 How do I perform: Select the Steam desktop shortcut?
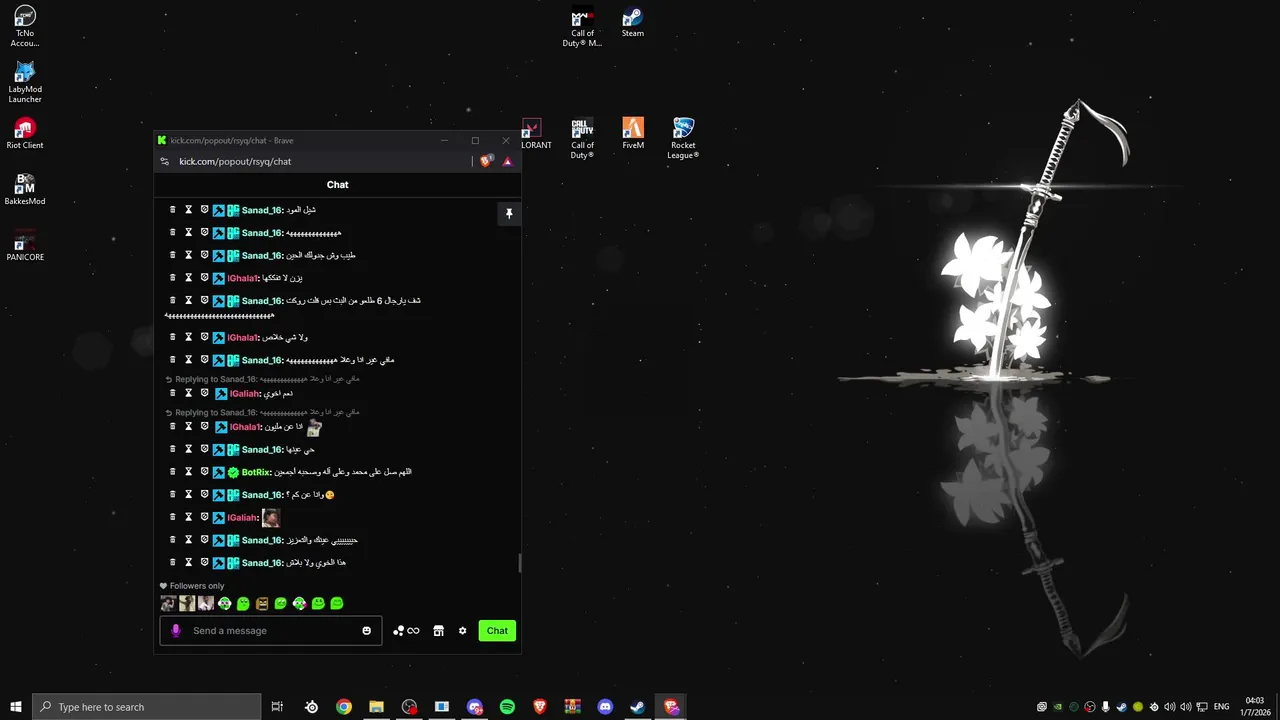633,22
